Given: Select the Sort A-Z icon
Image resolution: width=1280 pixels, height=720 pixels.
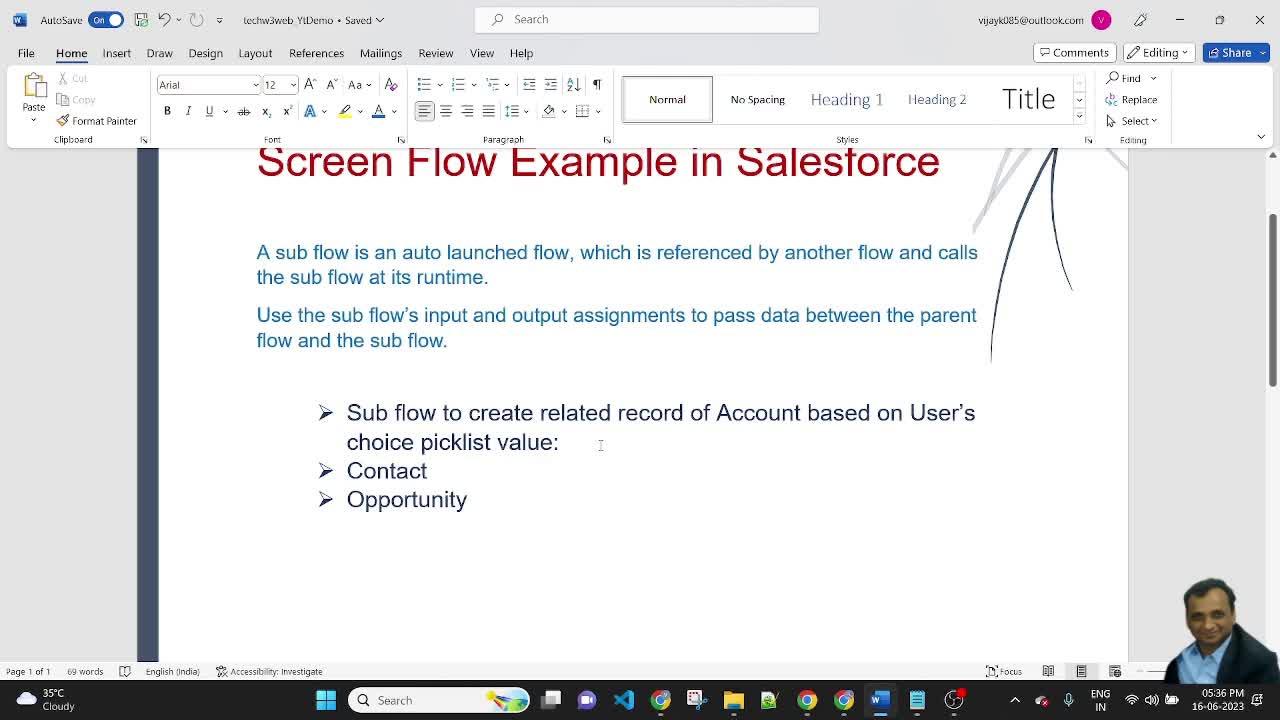Looking at the screenshot, I should 574,85.
